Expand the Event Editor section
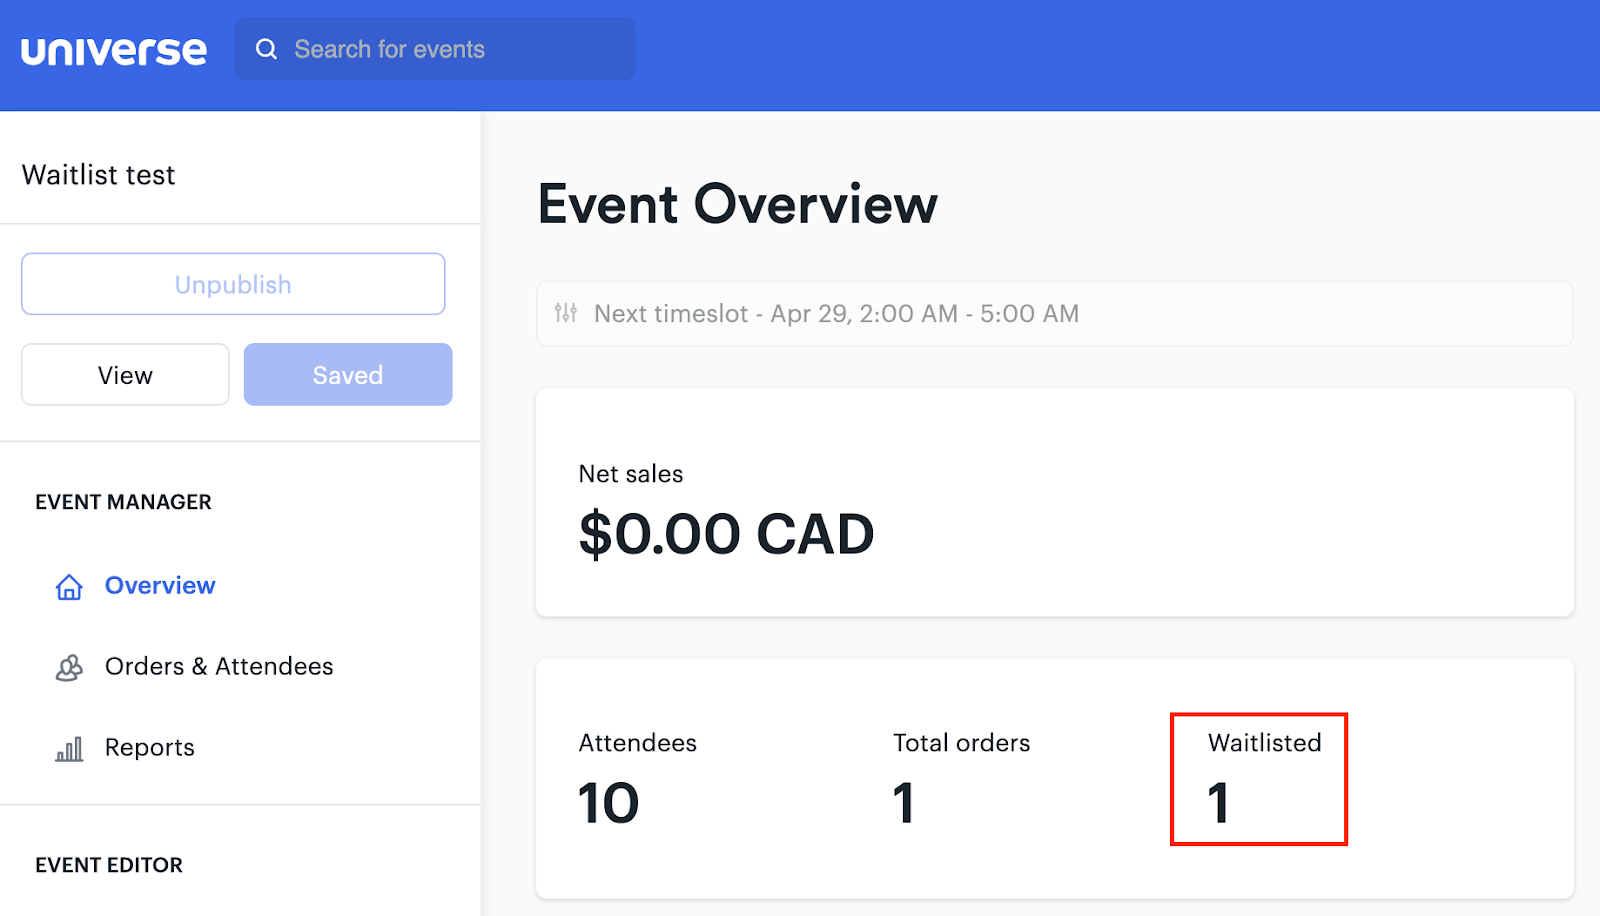 (x=109, y=864)
